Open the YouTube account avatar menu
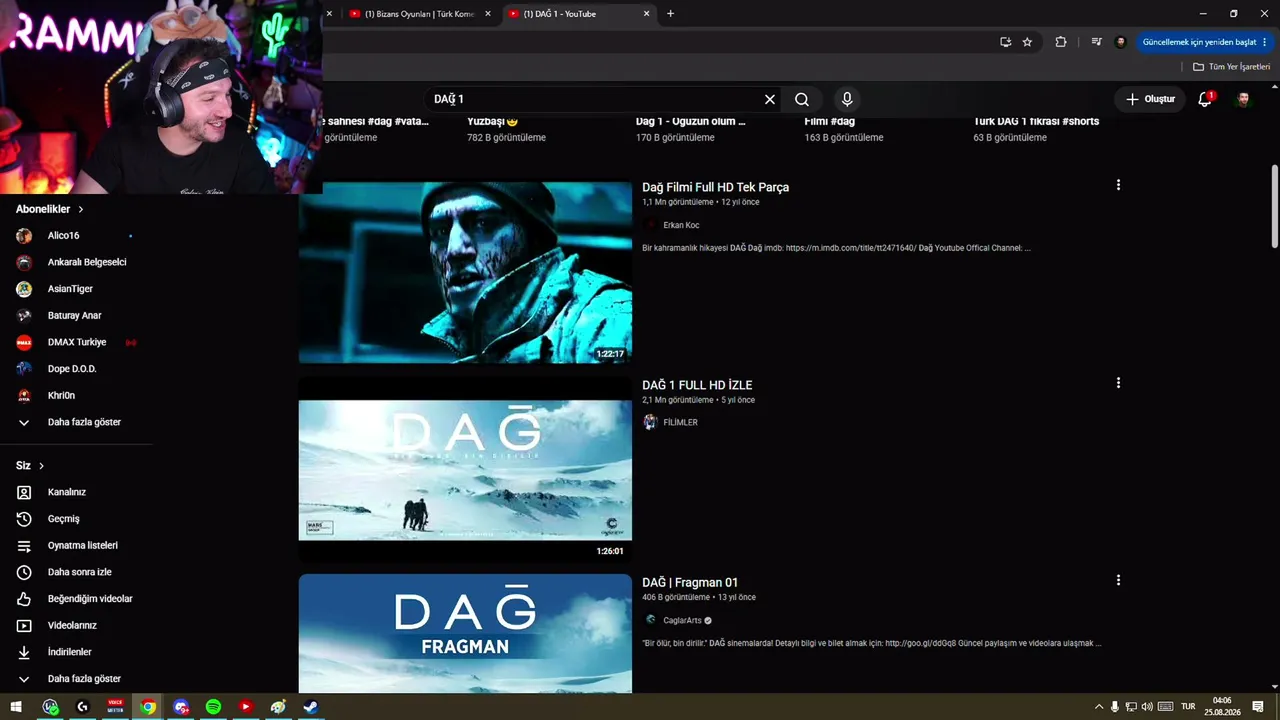 [1244, 99]
